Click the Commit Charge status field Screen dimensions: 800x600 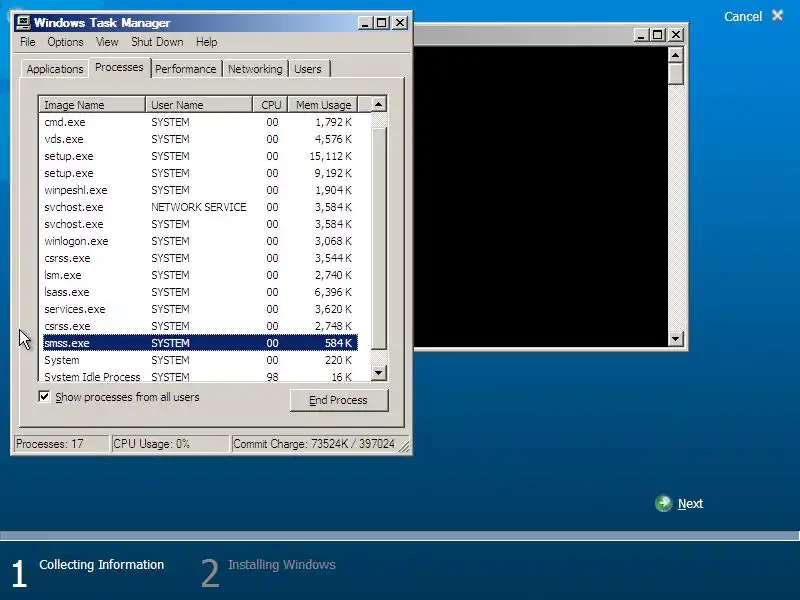click(314, 444)
